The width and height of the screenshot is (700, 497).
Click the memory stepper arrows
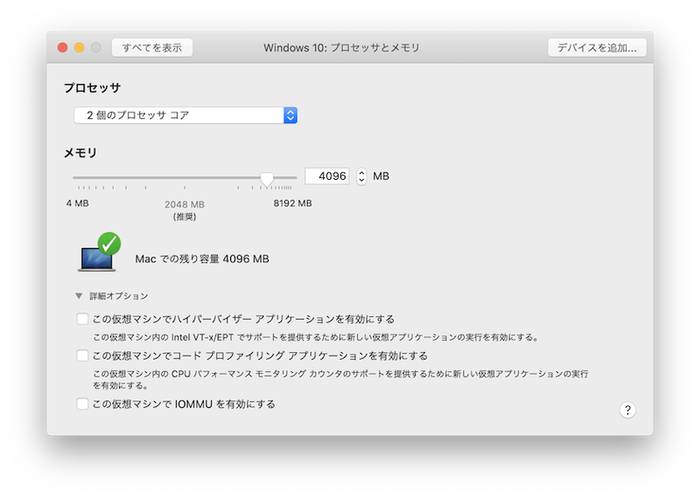click(x=362, y=176)
